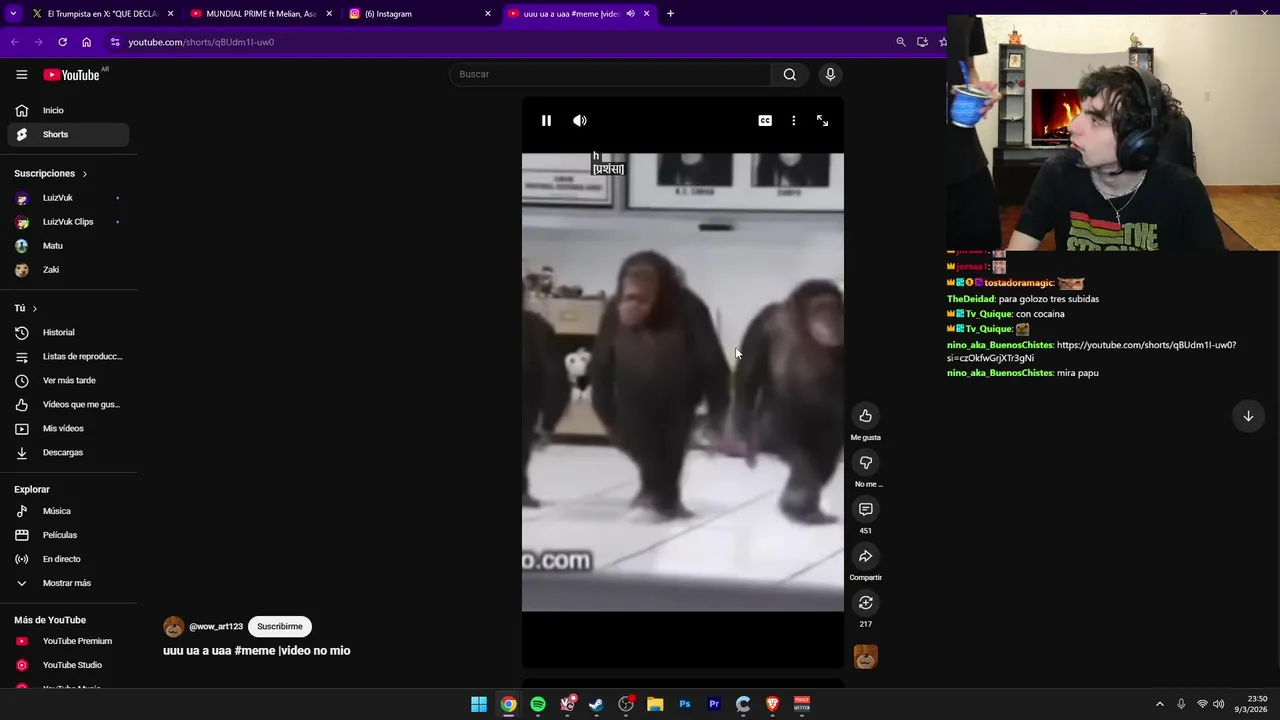Enter fullscreen on the Short
The image size is (1280, 720).
(x=822, y=120)
